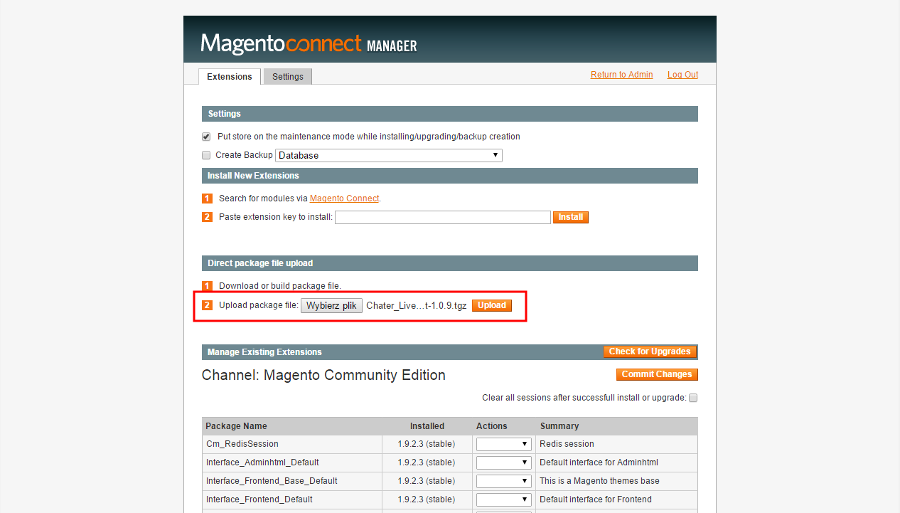Open the Actions dropdown for Interface_Frontend_Base_Default
900x513 pixels.
pyautogui.click(x=503, y=481)
